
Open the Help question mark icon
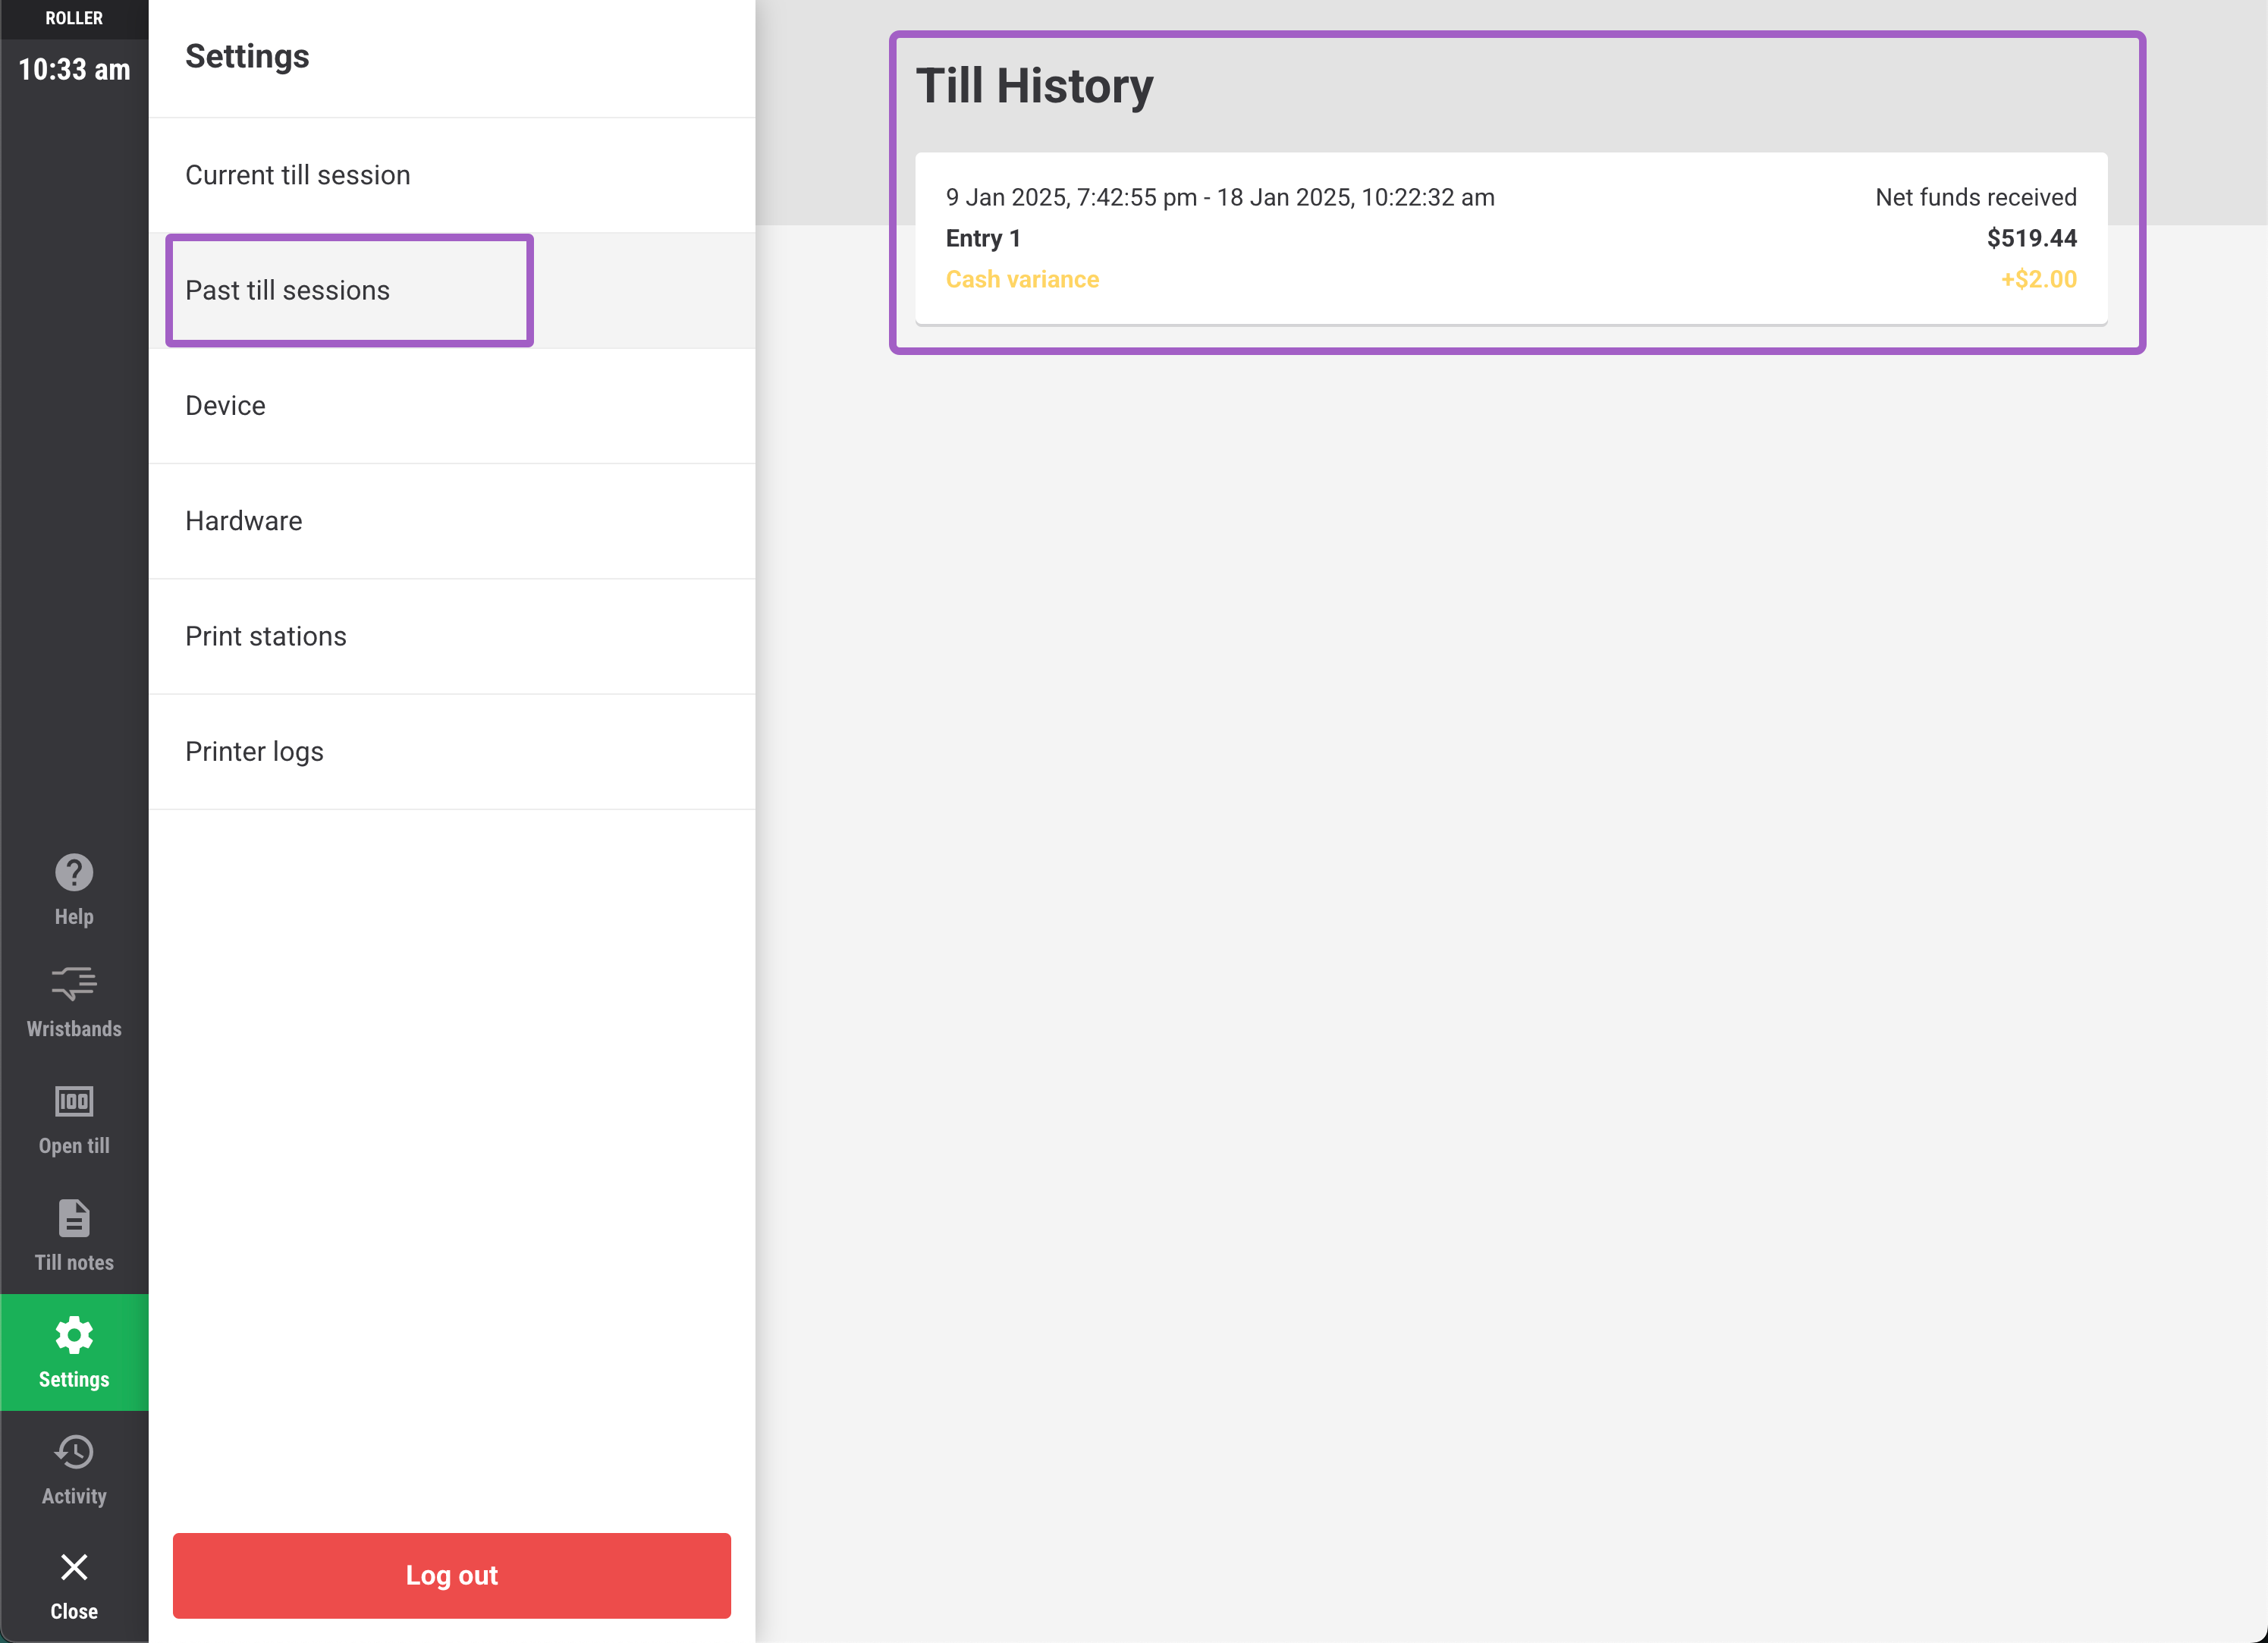[x=74, y=873]
